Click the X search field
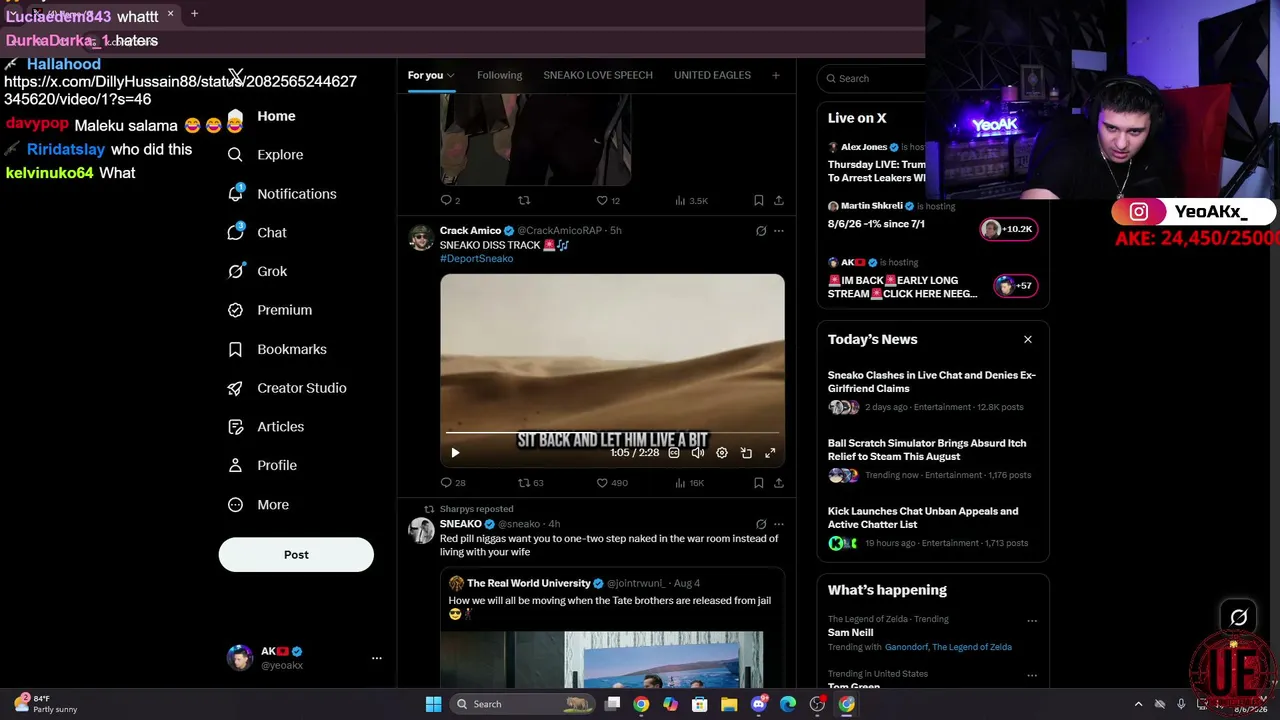Screen dimensions: 1280x720 (x=880, y=78)
